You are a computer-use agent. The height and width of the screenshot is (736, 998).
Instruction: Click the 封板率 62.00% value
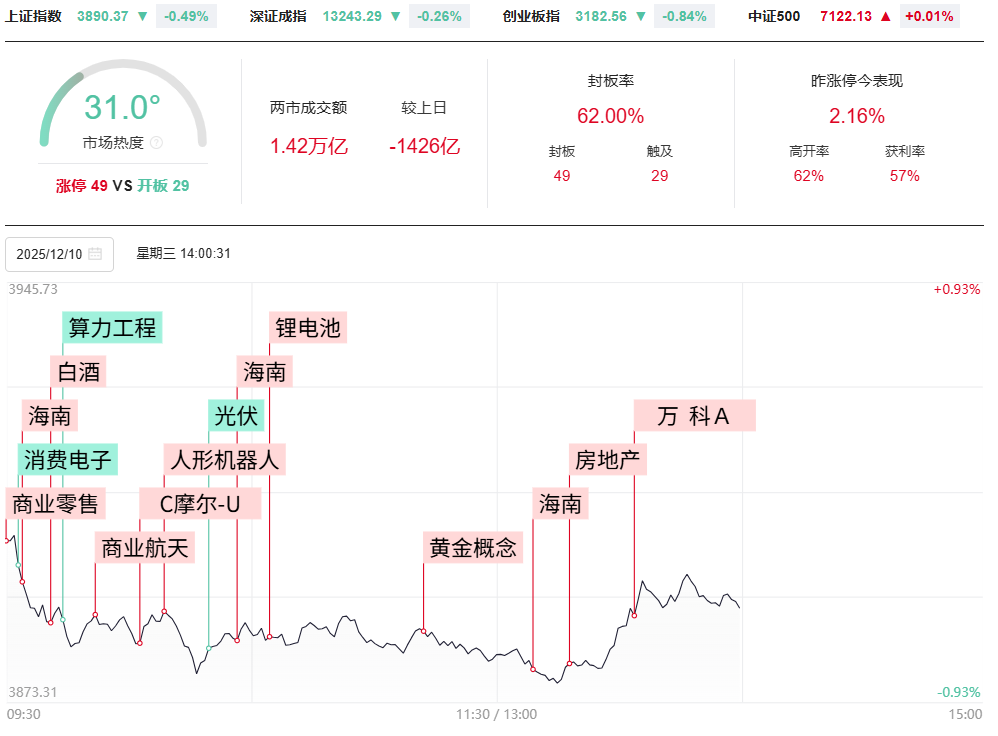[610, 116]
